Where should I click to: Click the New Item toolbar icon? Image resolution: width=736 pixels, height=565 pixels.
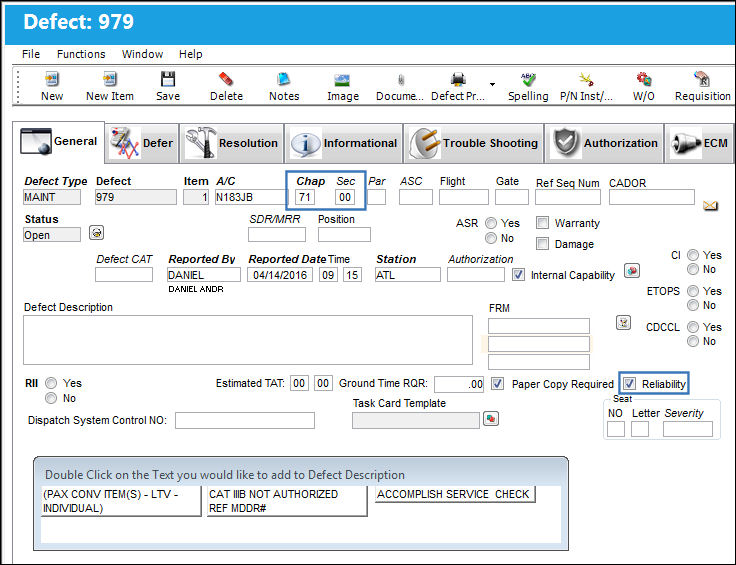click(109, 79)
